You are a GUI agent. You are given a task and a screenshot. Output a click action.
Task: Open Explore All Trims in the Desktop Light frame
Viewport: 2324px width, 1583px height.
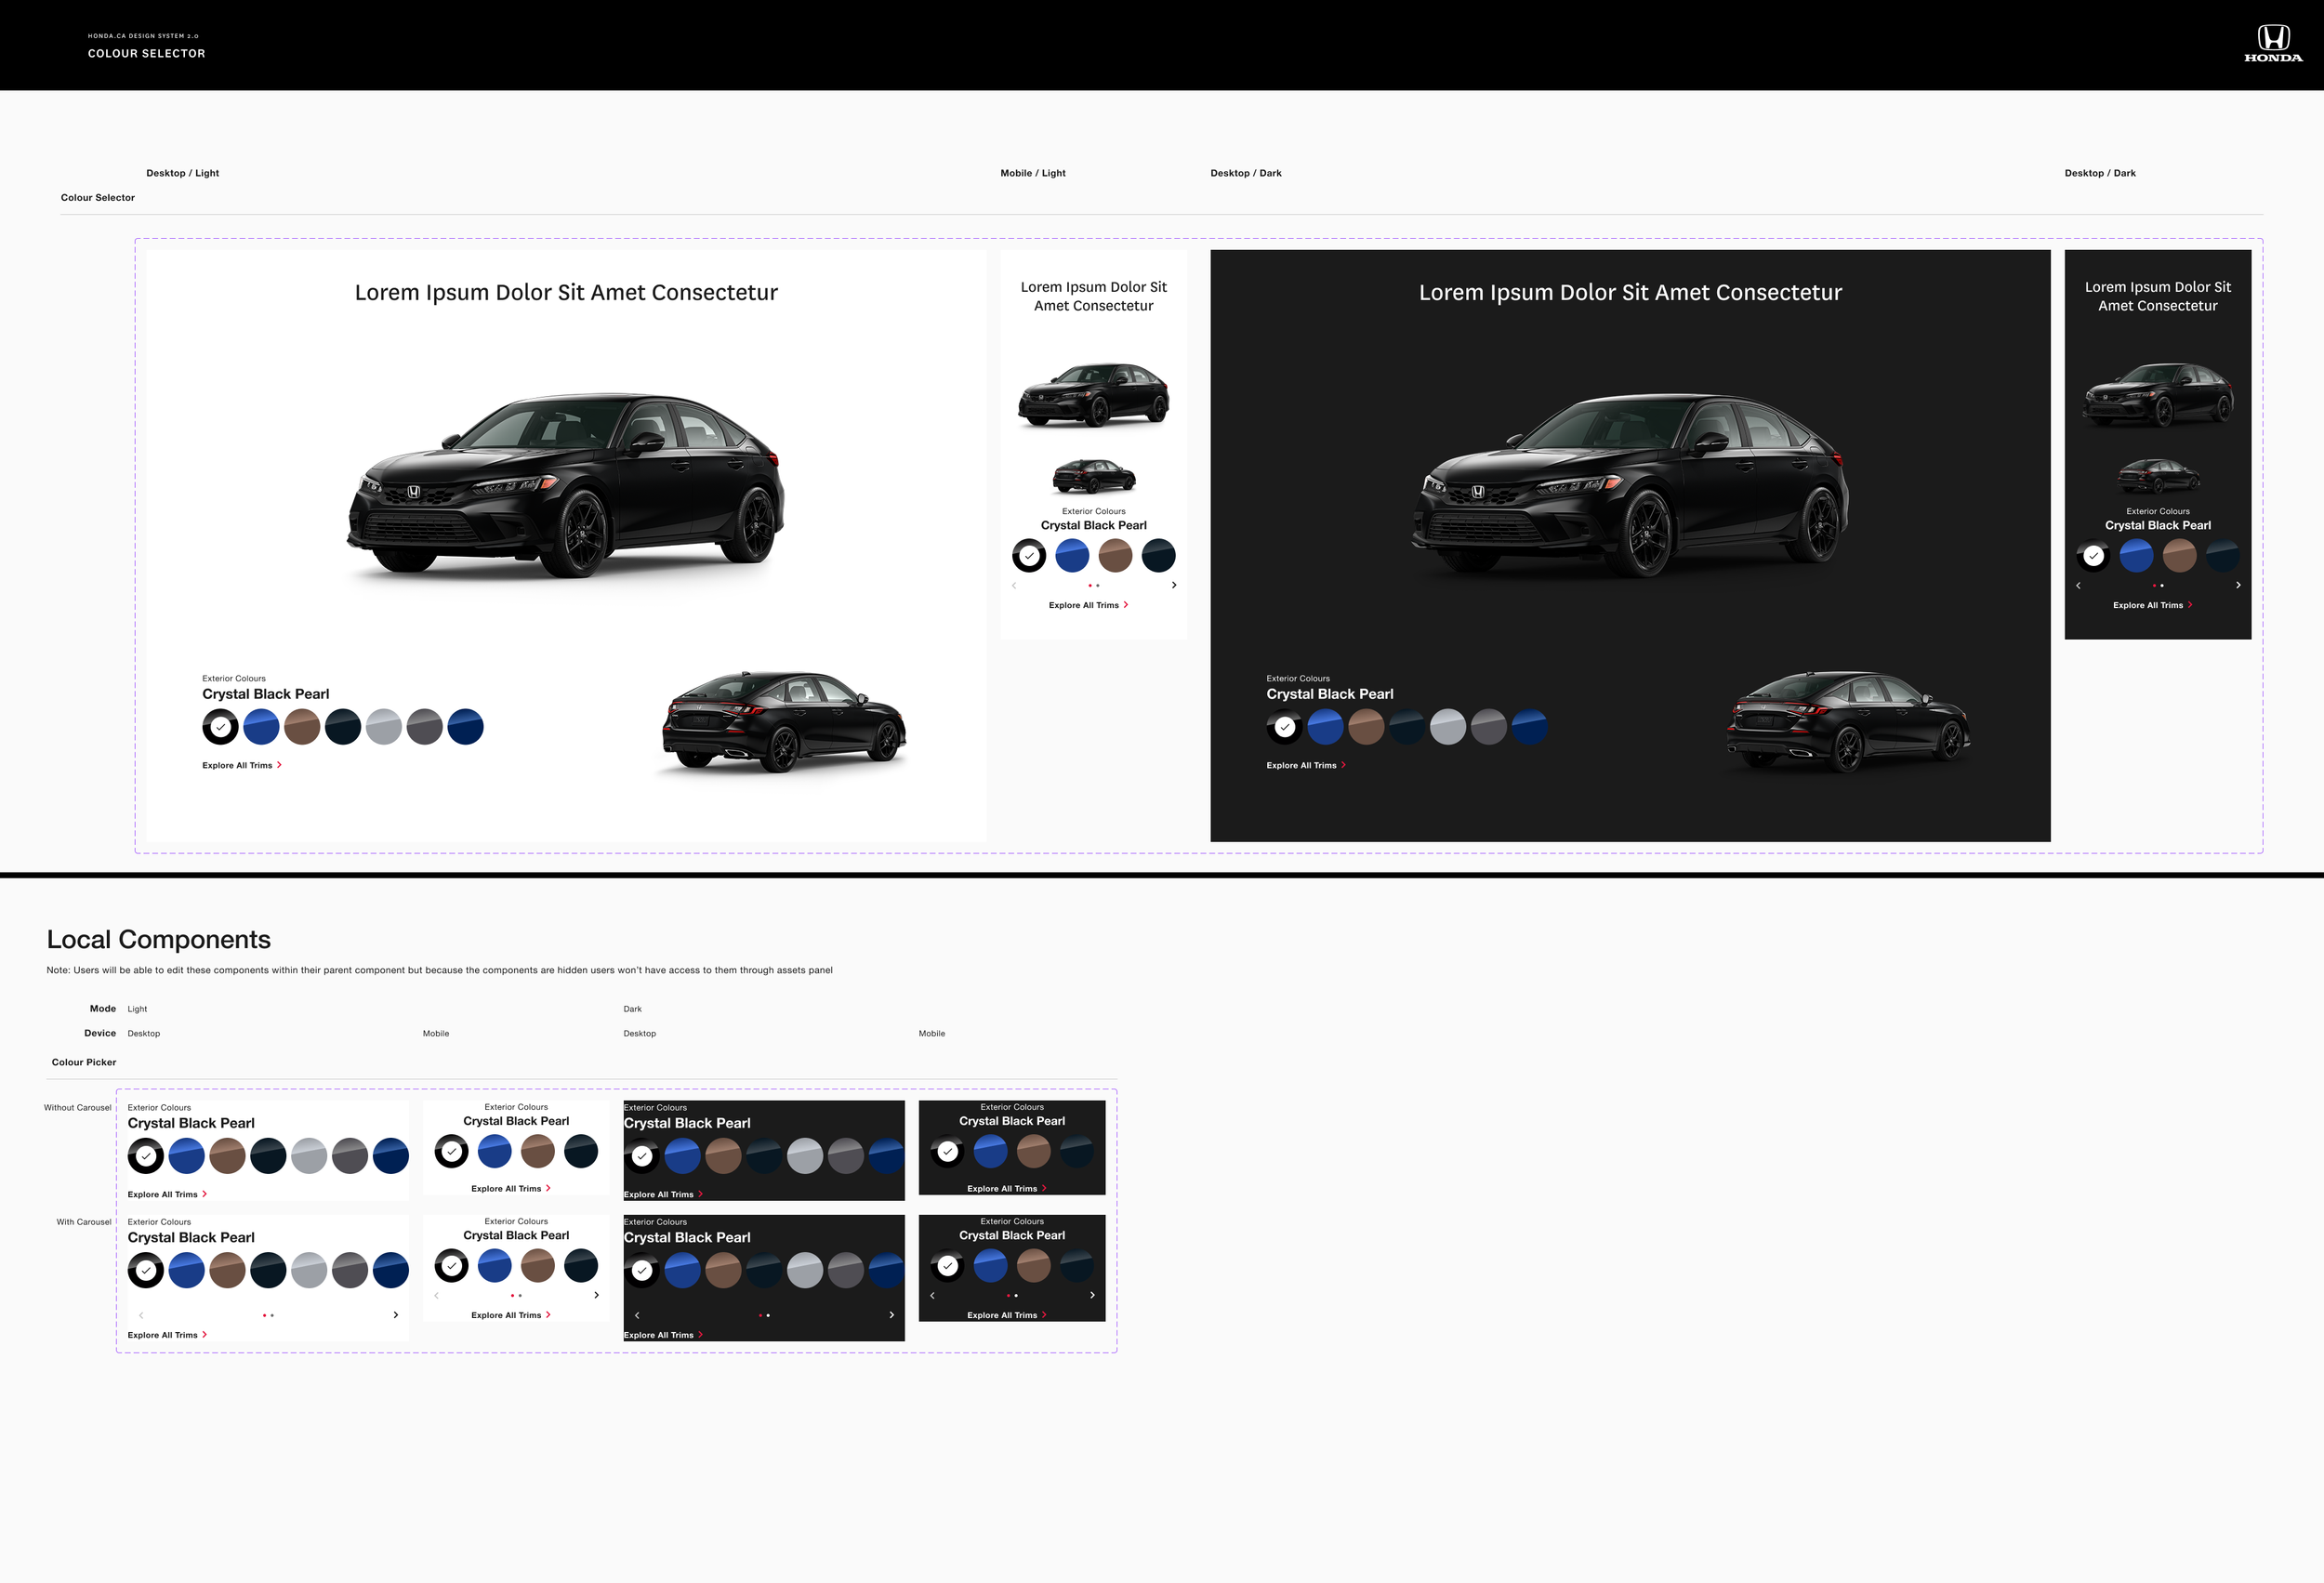(242, 765)
